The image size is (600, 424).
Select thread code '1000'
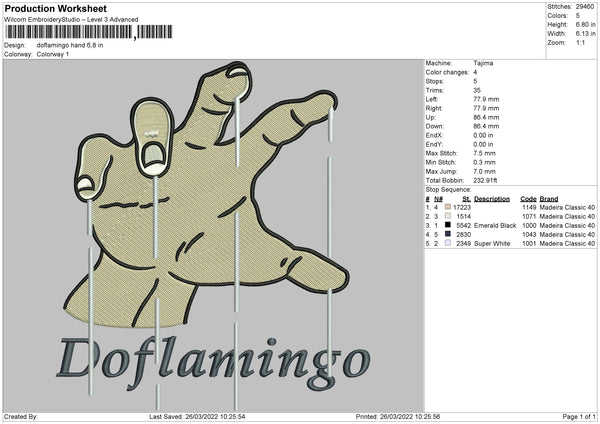(529, 226)
